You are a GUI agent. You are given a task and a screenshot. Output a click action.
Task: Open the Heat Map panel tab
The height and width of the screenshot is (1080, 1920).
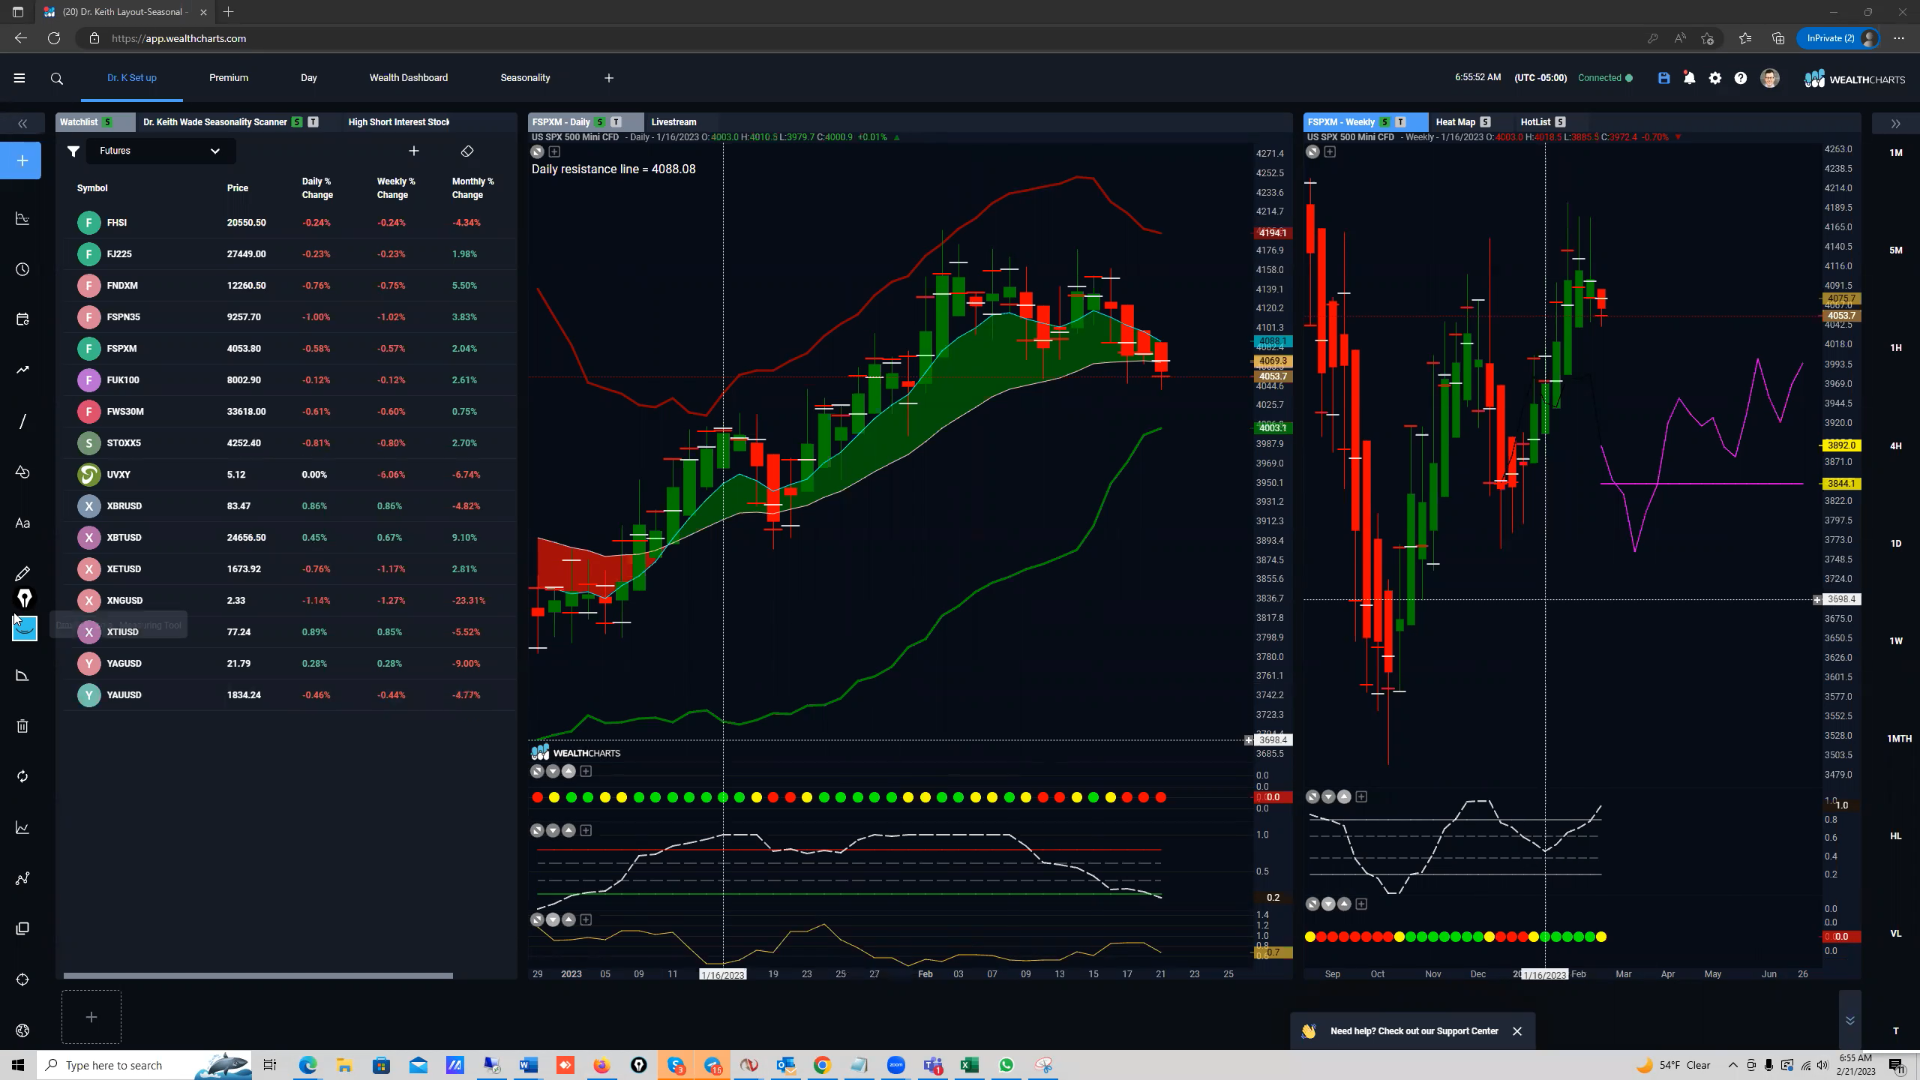[1455, 122]
